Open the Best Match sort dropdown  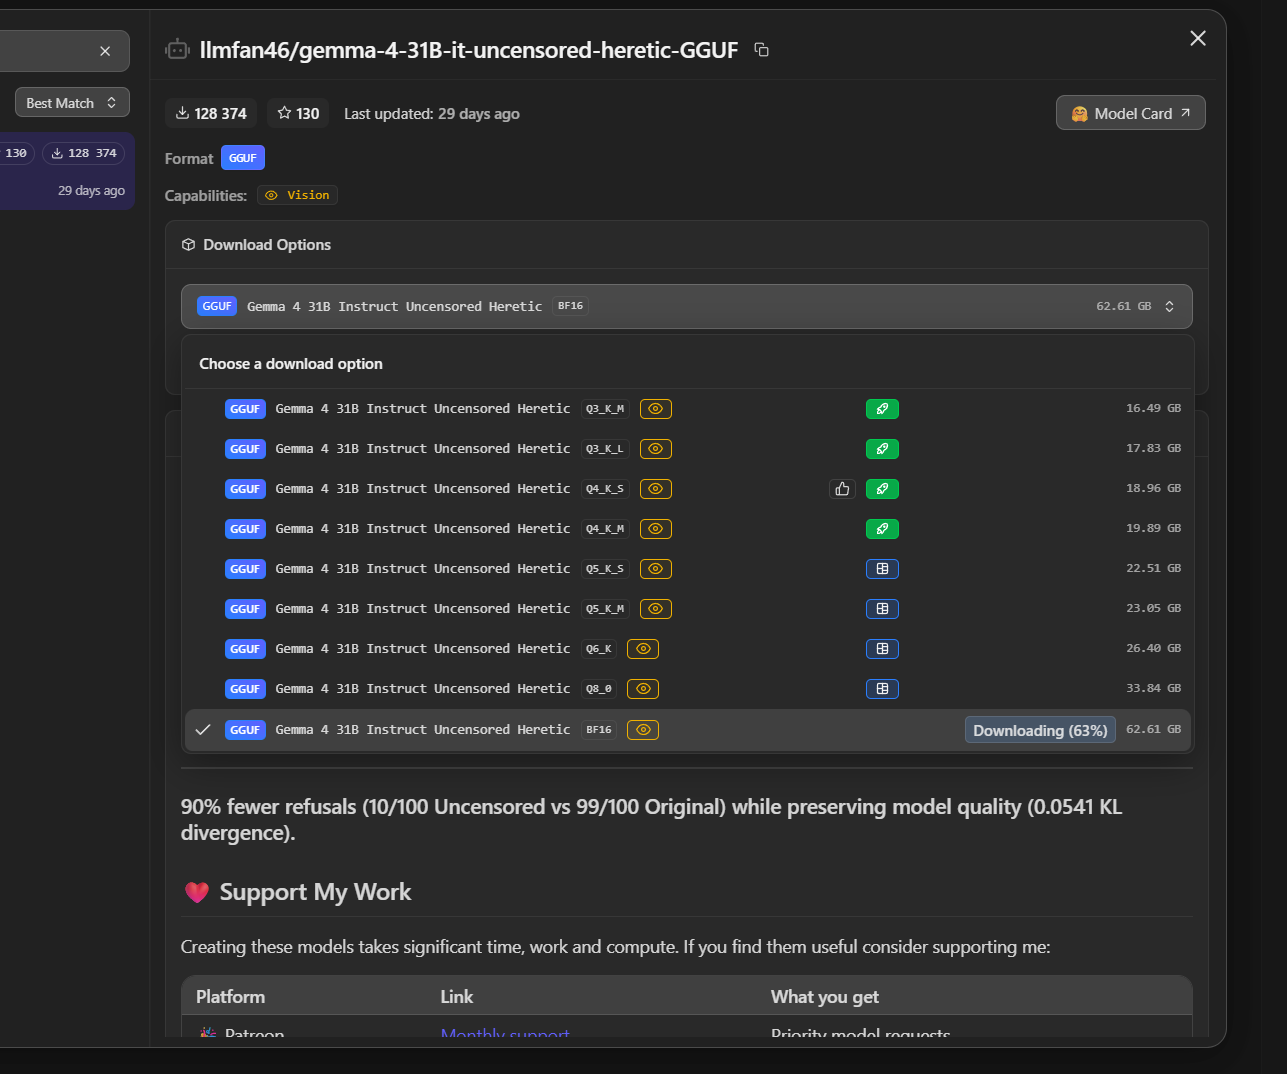[x=72, y=103]
